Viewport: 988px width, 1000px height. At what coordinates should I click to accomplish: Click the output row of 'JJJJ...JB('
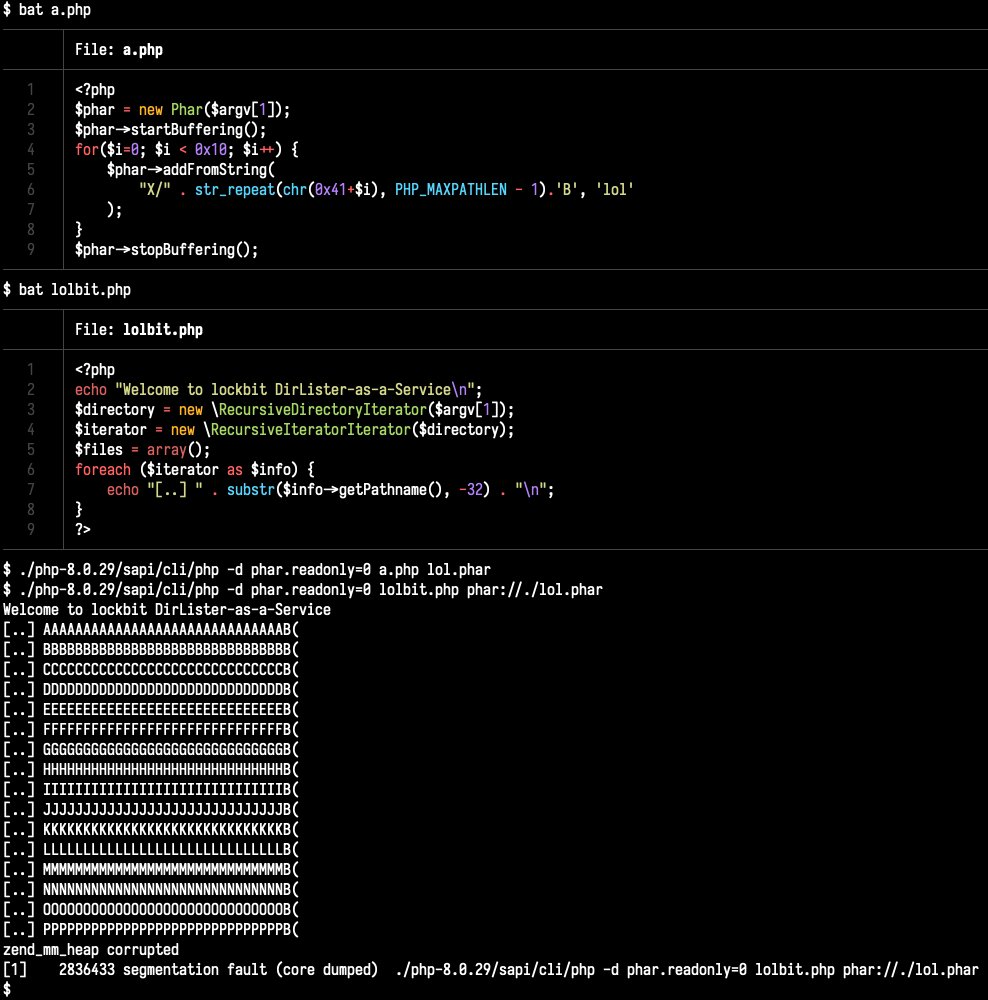(151, 809)
